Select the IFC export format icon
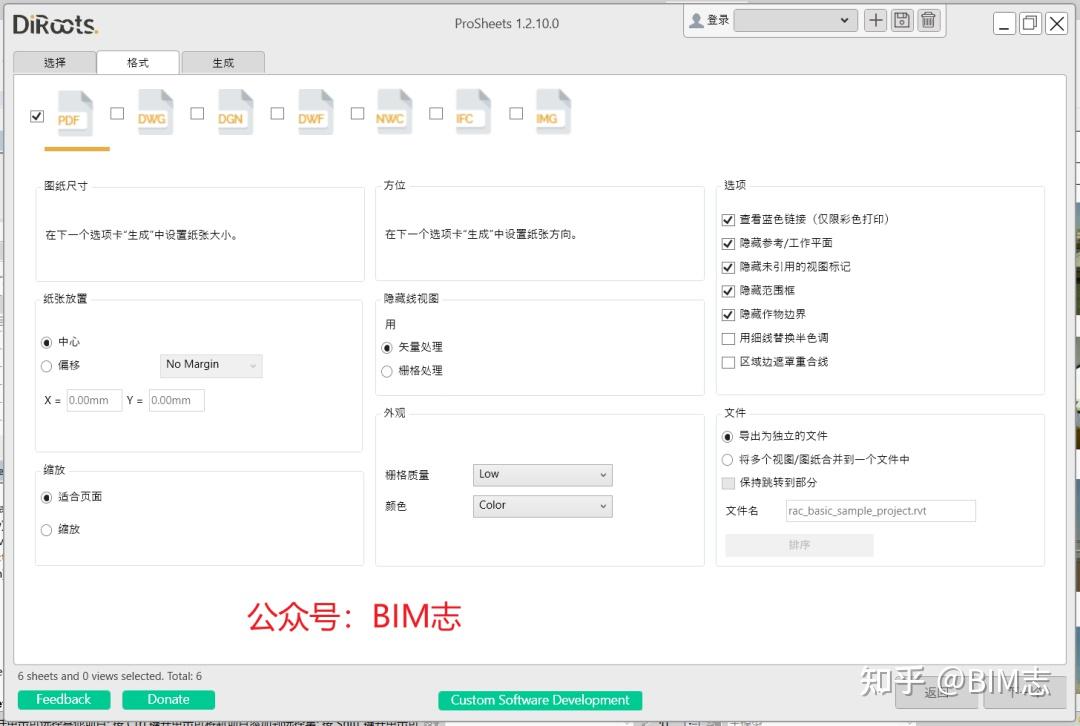Screen dimensions: 1080x726 pos(472,112)
